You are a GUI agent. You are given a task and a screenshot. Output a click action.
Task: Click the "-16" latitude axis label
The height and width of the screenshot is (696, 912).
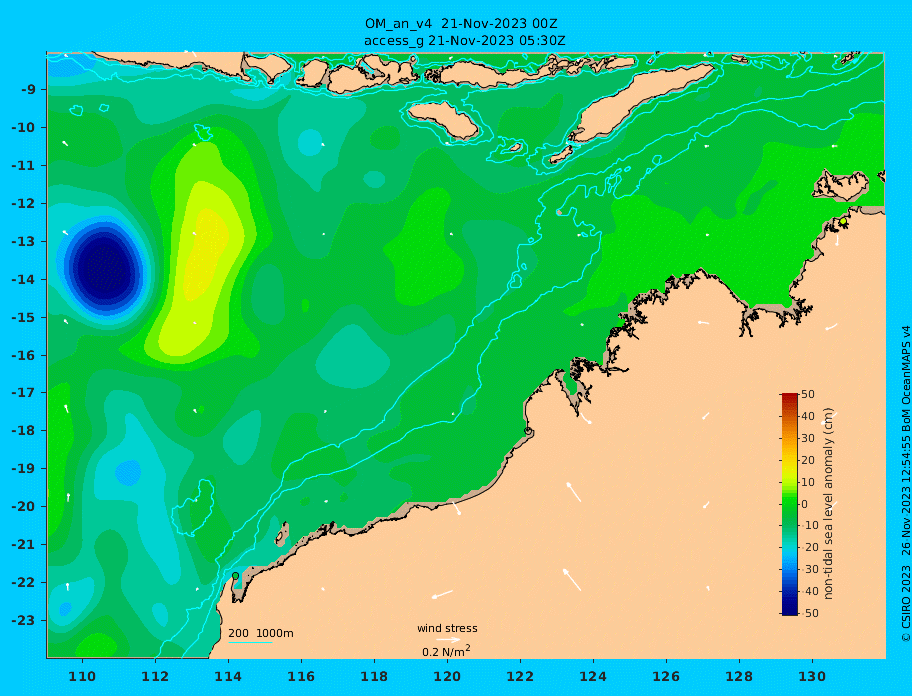pyautogui.click(x=24, y=355)
